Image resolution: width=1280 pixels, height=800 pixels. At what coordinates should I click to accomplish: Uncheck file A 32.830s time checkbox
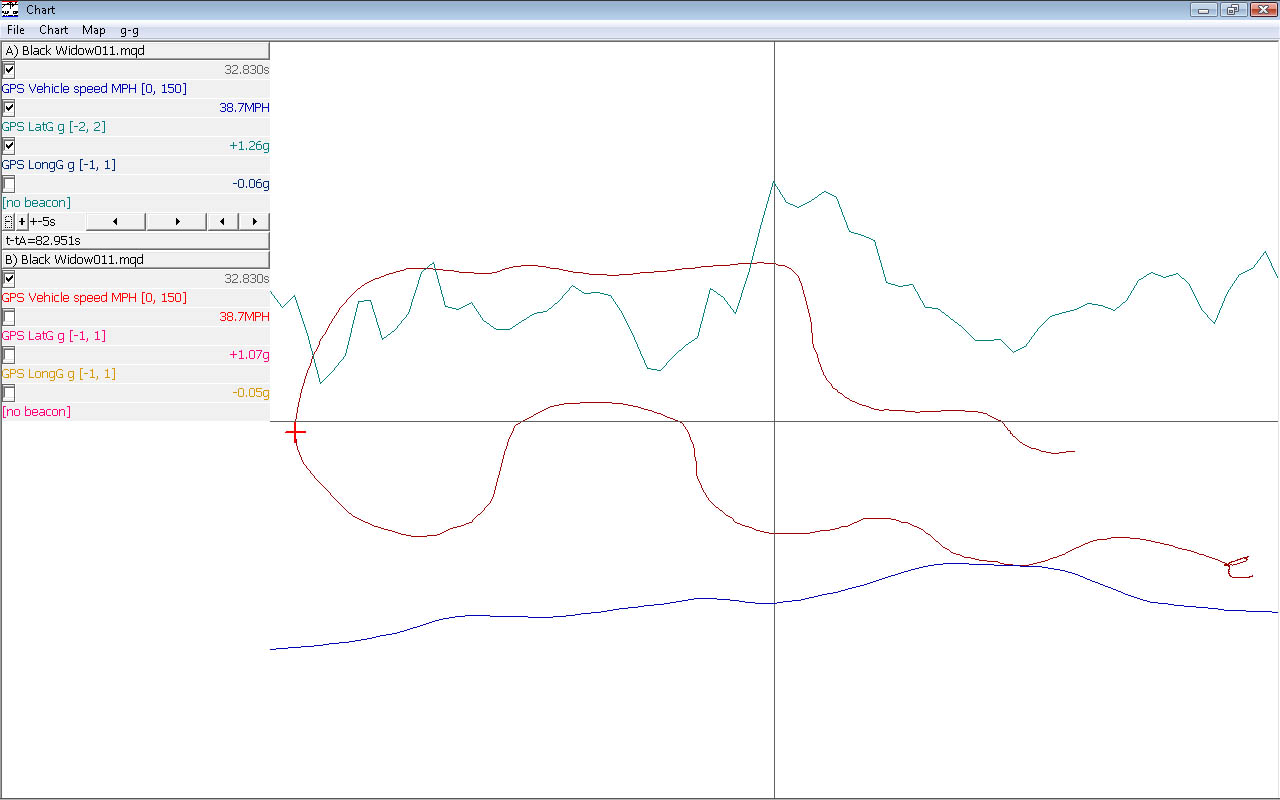pos(9,70)
